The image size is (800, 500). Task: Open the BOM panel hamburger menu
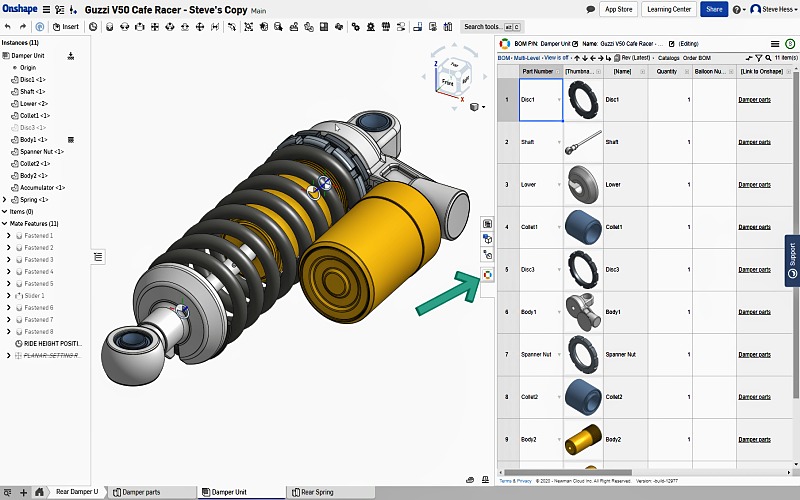[x=775, y=44]
